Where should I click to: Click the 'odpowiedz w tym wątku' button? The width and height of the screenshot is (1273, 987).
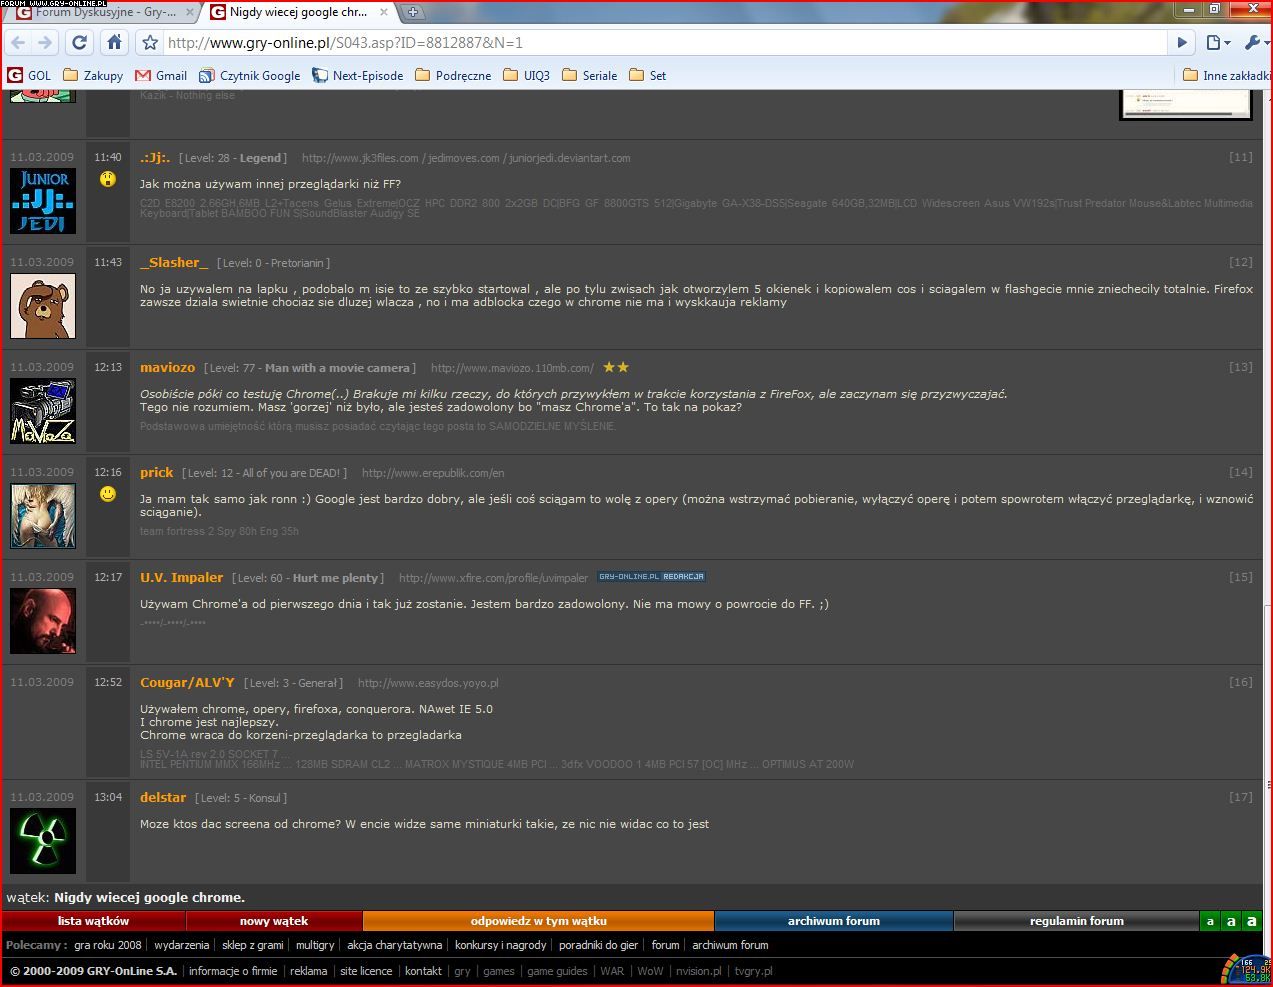[538, 921]
